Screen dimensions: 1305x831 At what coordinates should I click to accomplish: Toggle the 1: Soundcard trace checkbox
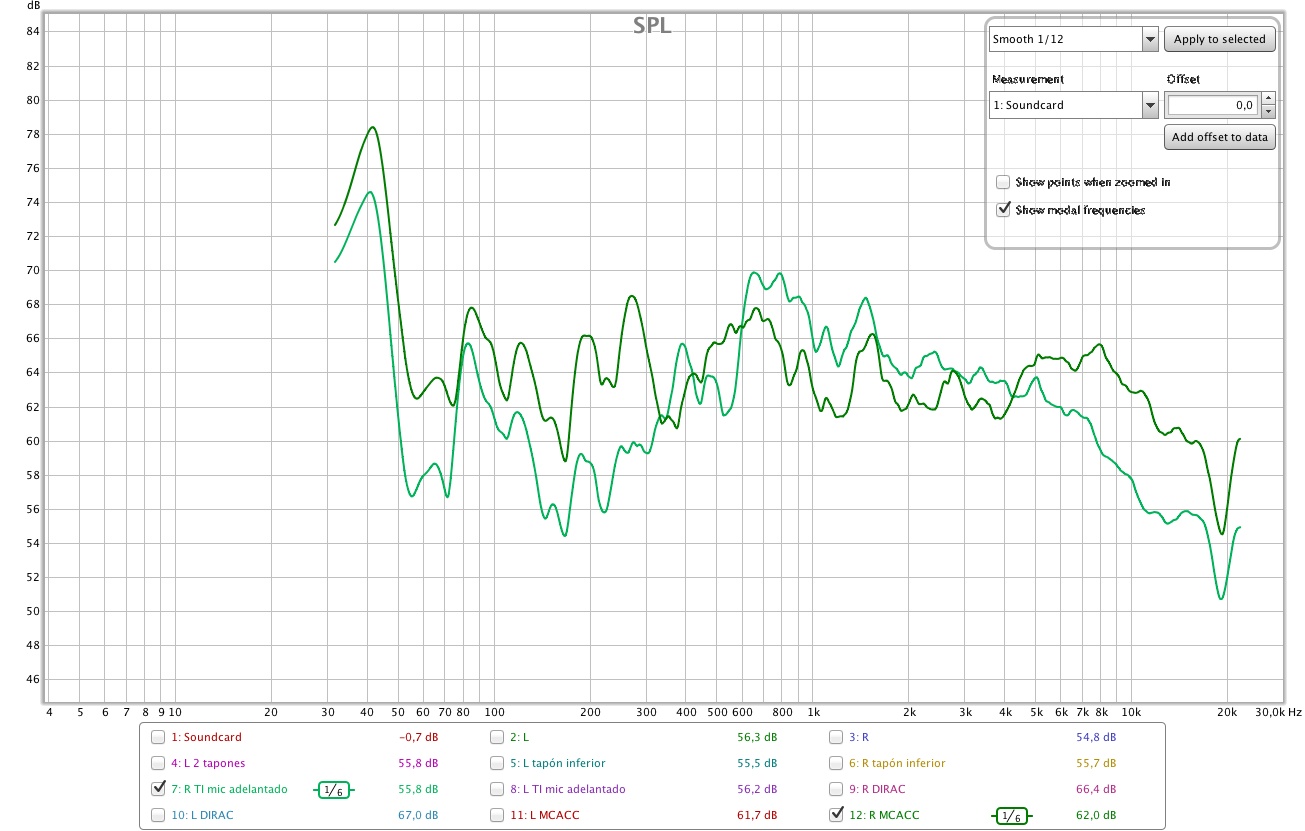(x=158, y=737)
